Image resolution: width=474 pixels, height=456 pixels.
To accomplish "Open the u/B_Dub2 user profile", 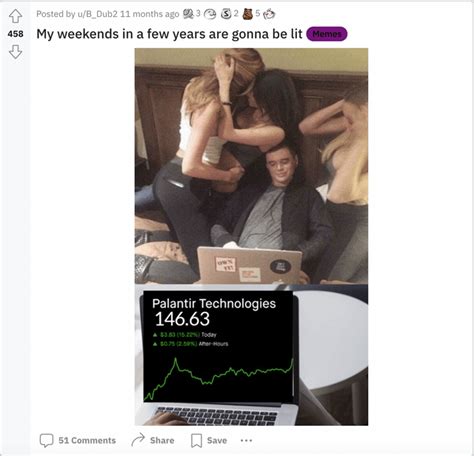I will (x=97, y=14).
